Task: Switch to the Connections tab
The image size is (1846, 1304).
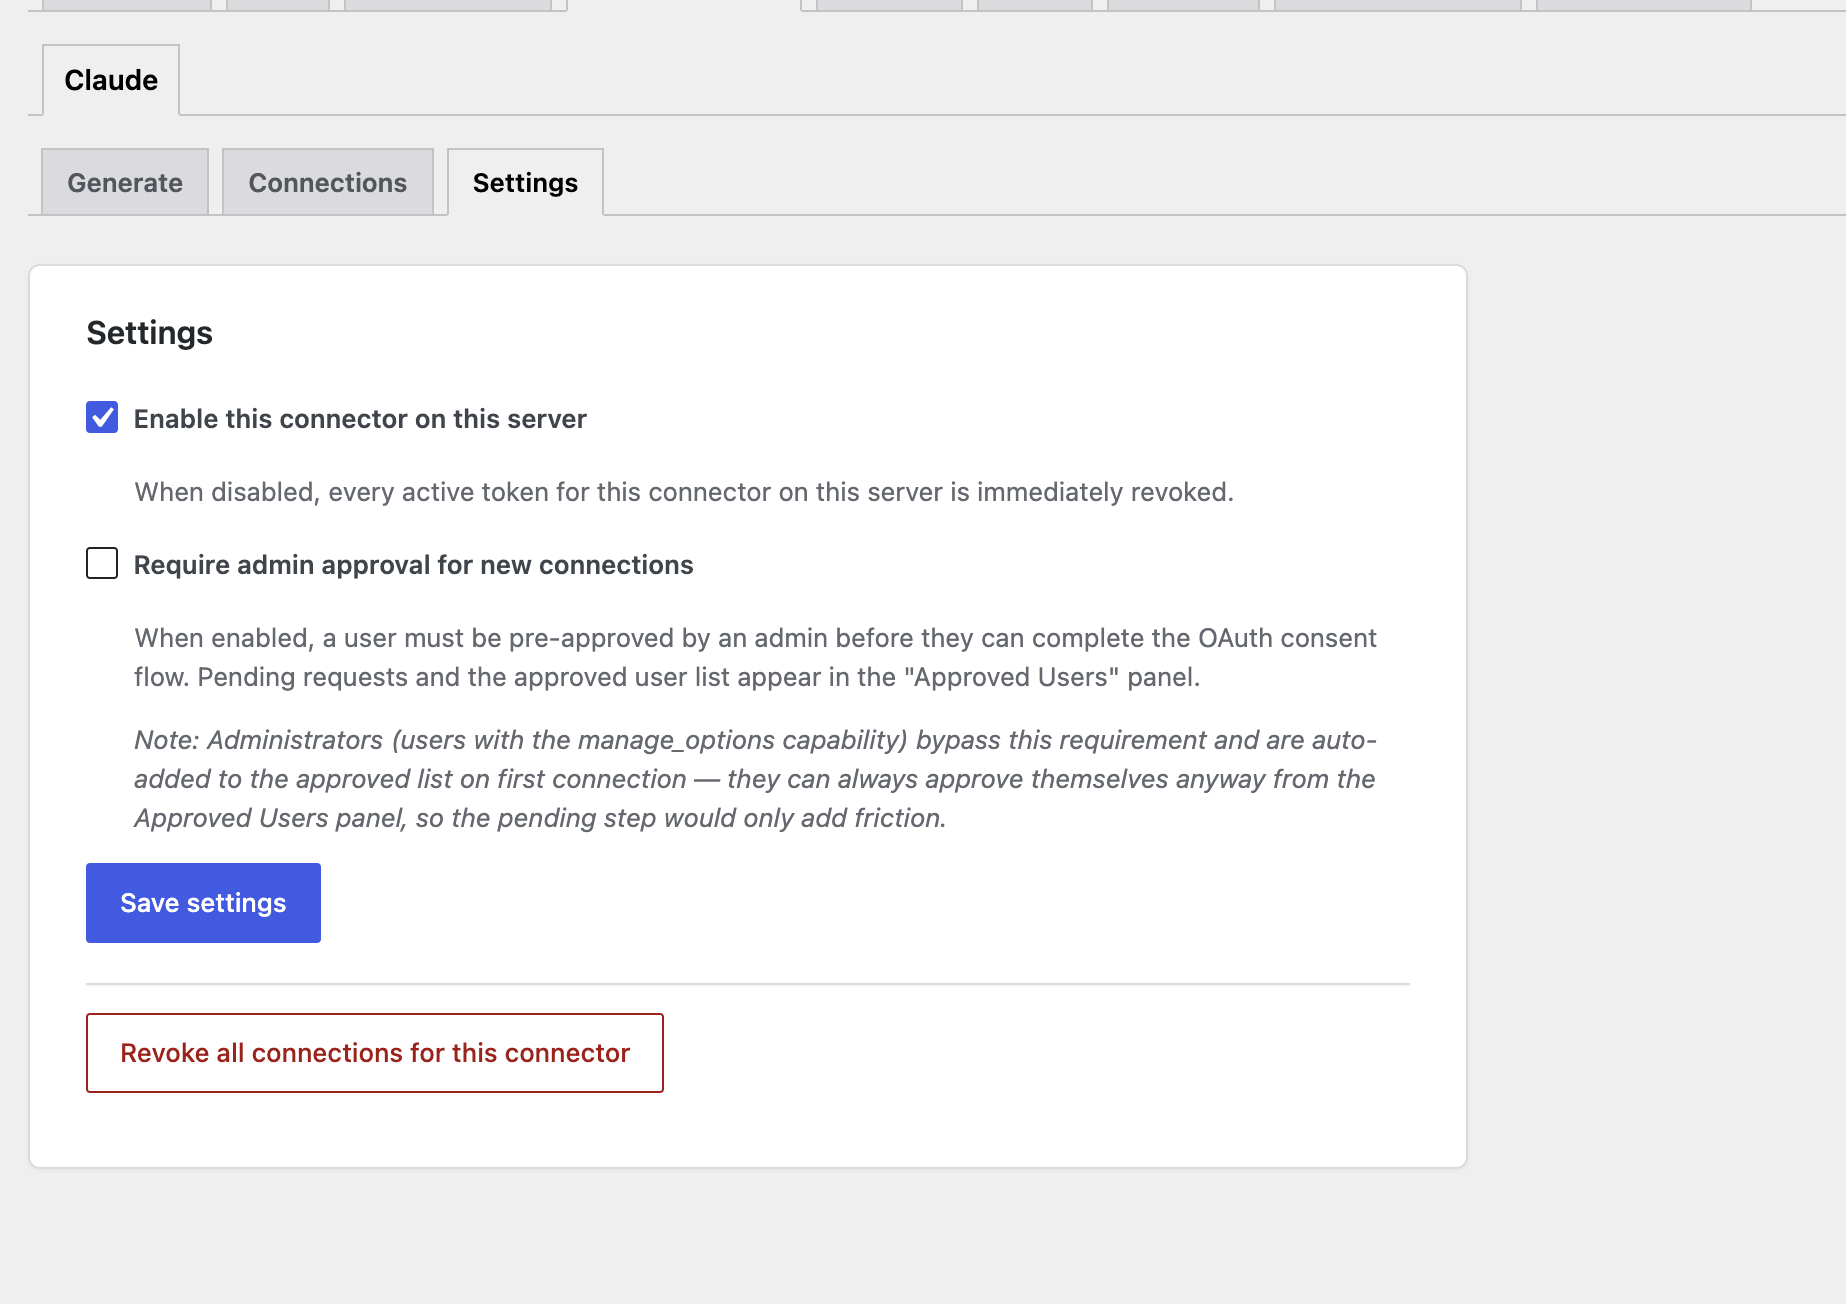Action: [x=328, y=182]
